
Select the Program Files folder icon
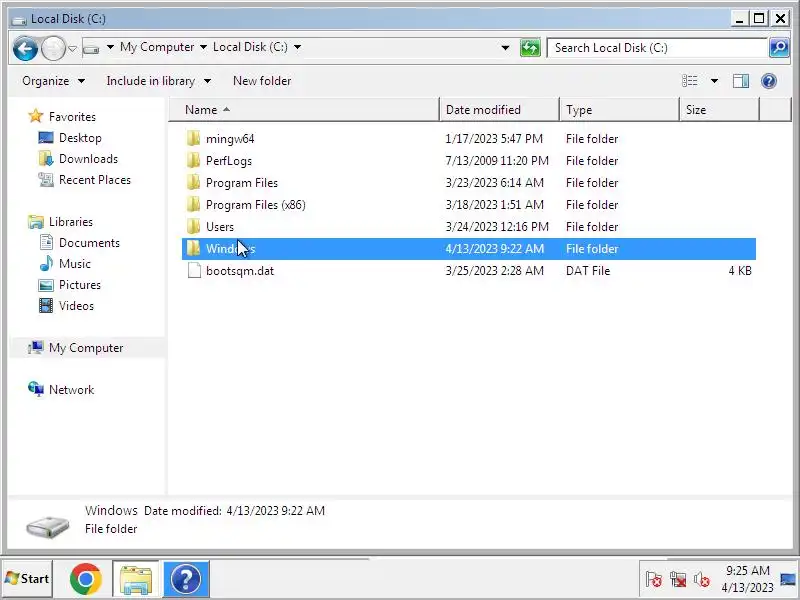point(193,182)
